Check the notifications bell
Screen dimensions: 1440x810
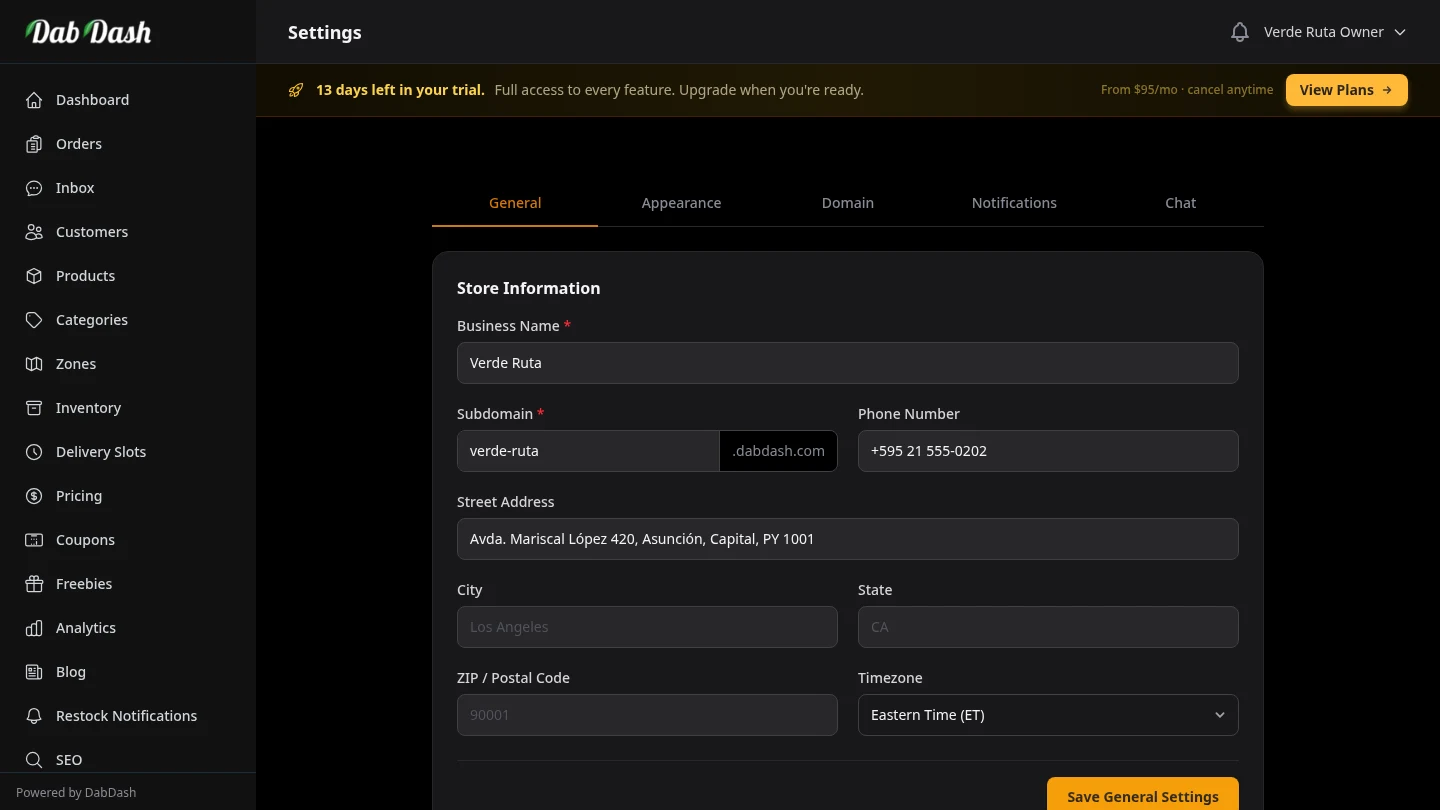click(x=1239, y=31)
